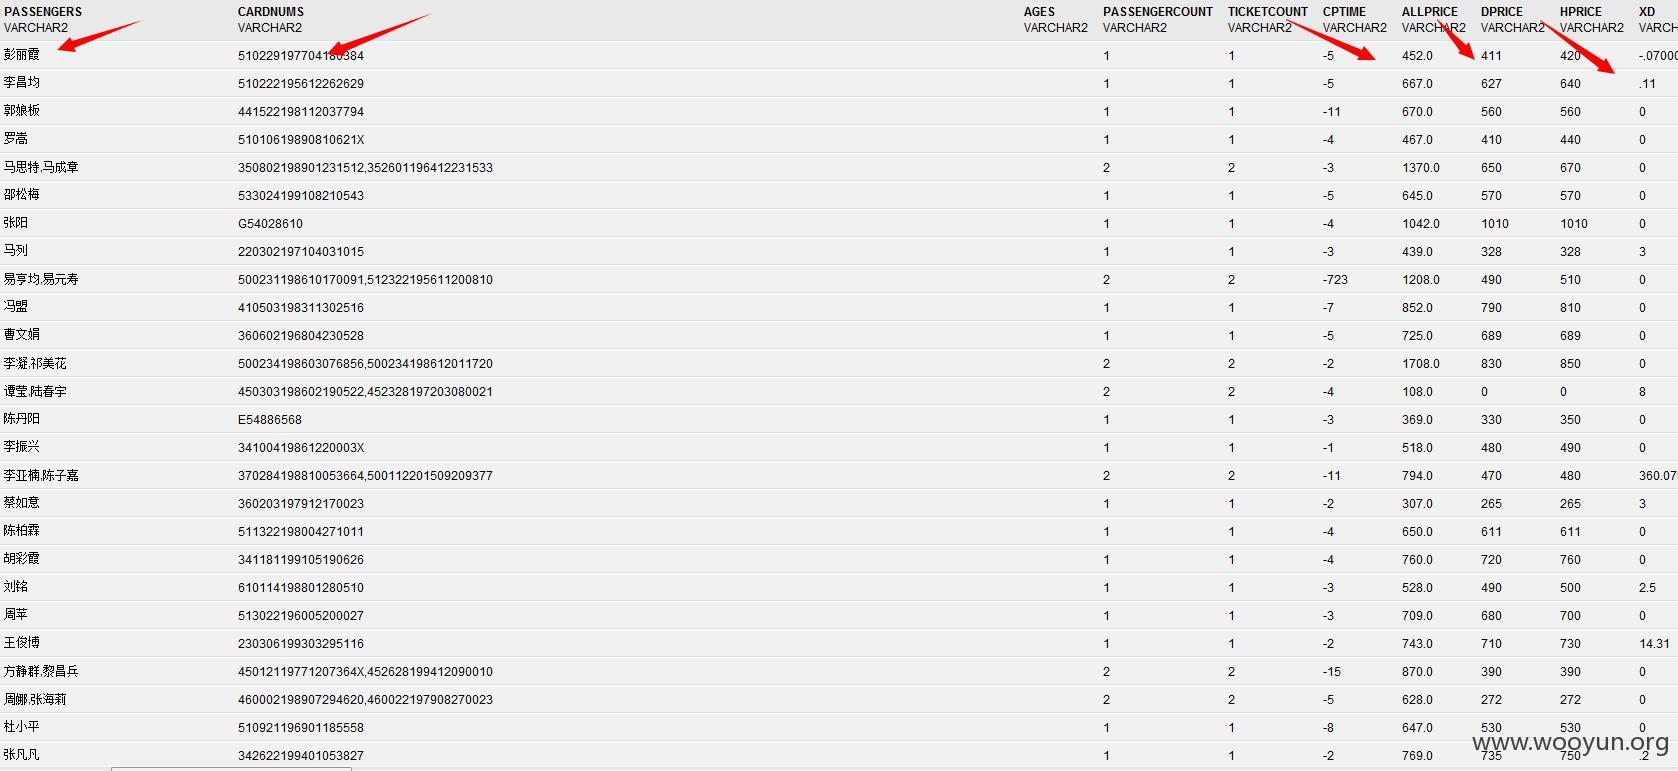The width and height of the screenshot is (1678, 771).
Task: Click the ALLPRICE value 1370.0
Action: click(1421, 168)
